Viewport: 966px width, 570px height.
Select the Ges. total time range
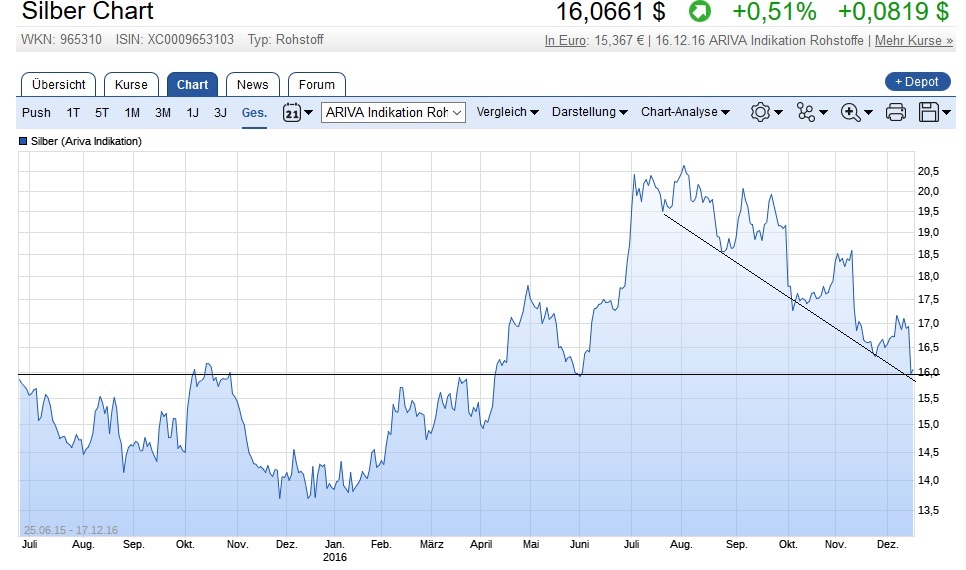(x=254, y=113)
